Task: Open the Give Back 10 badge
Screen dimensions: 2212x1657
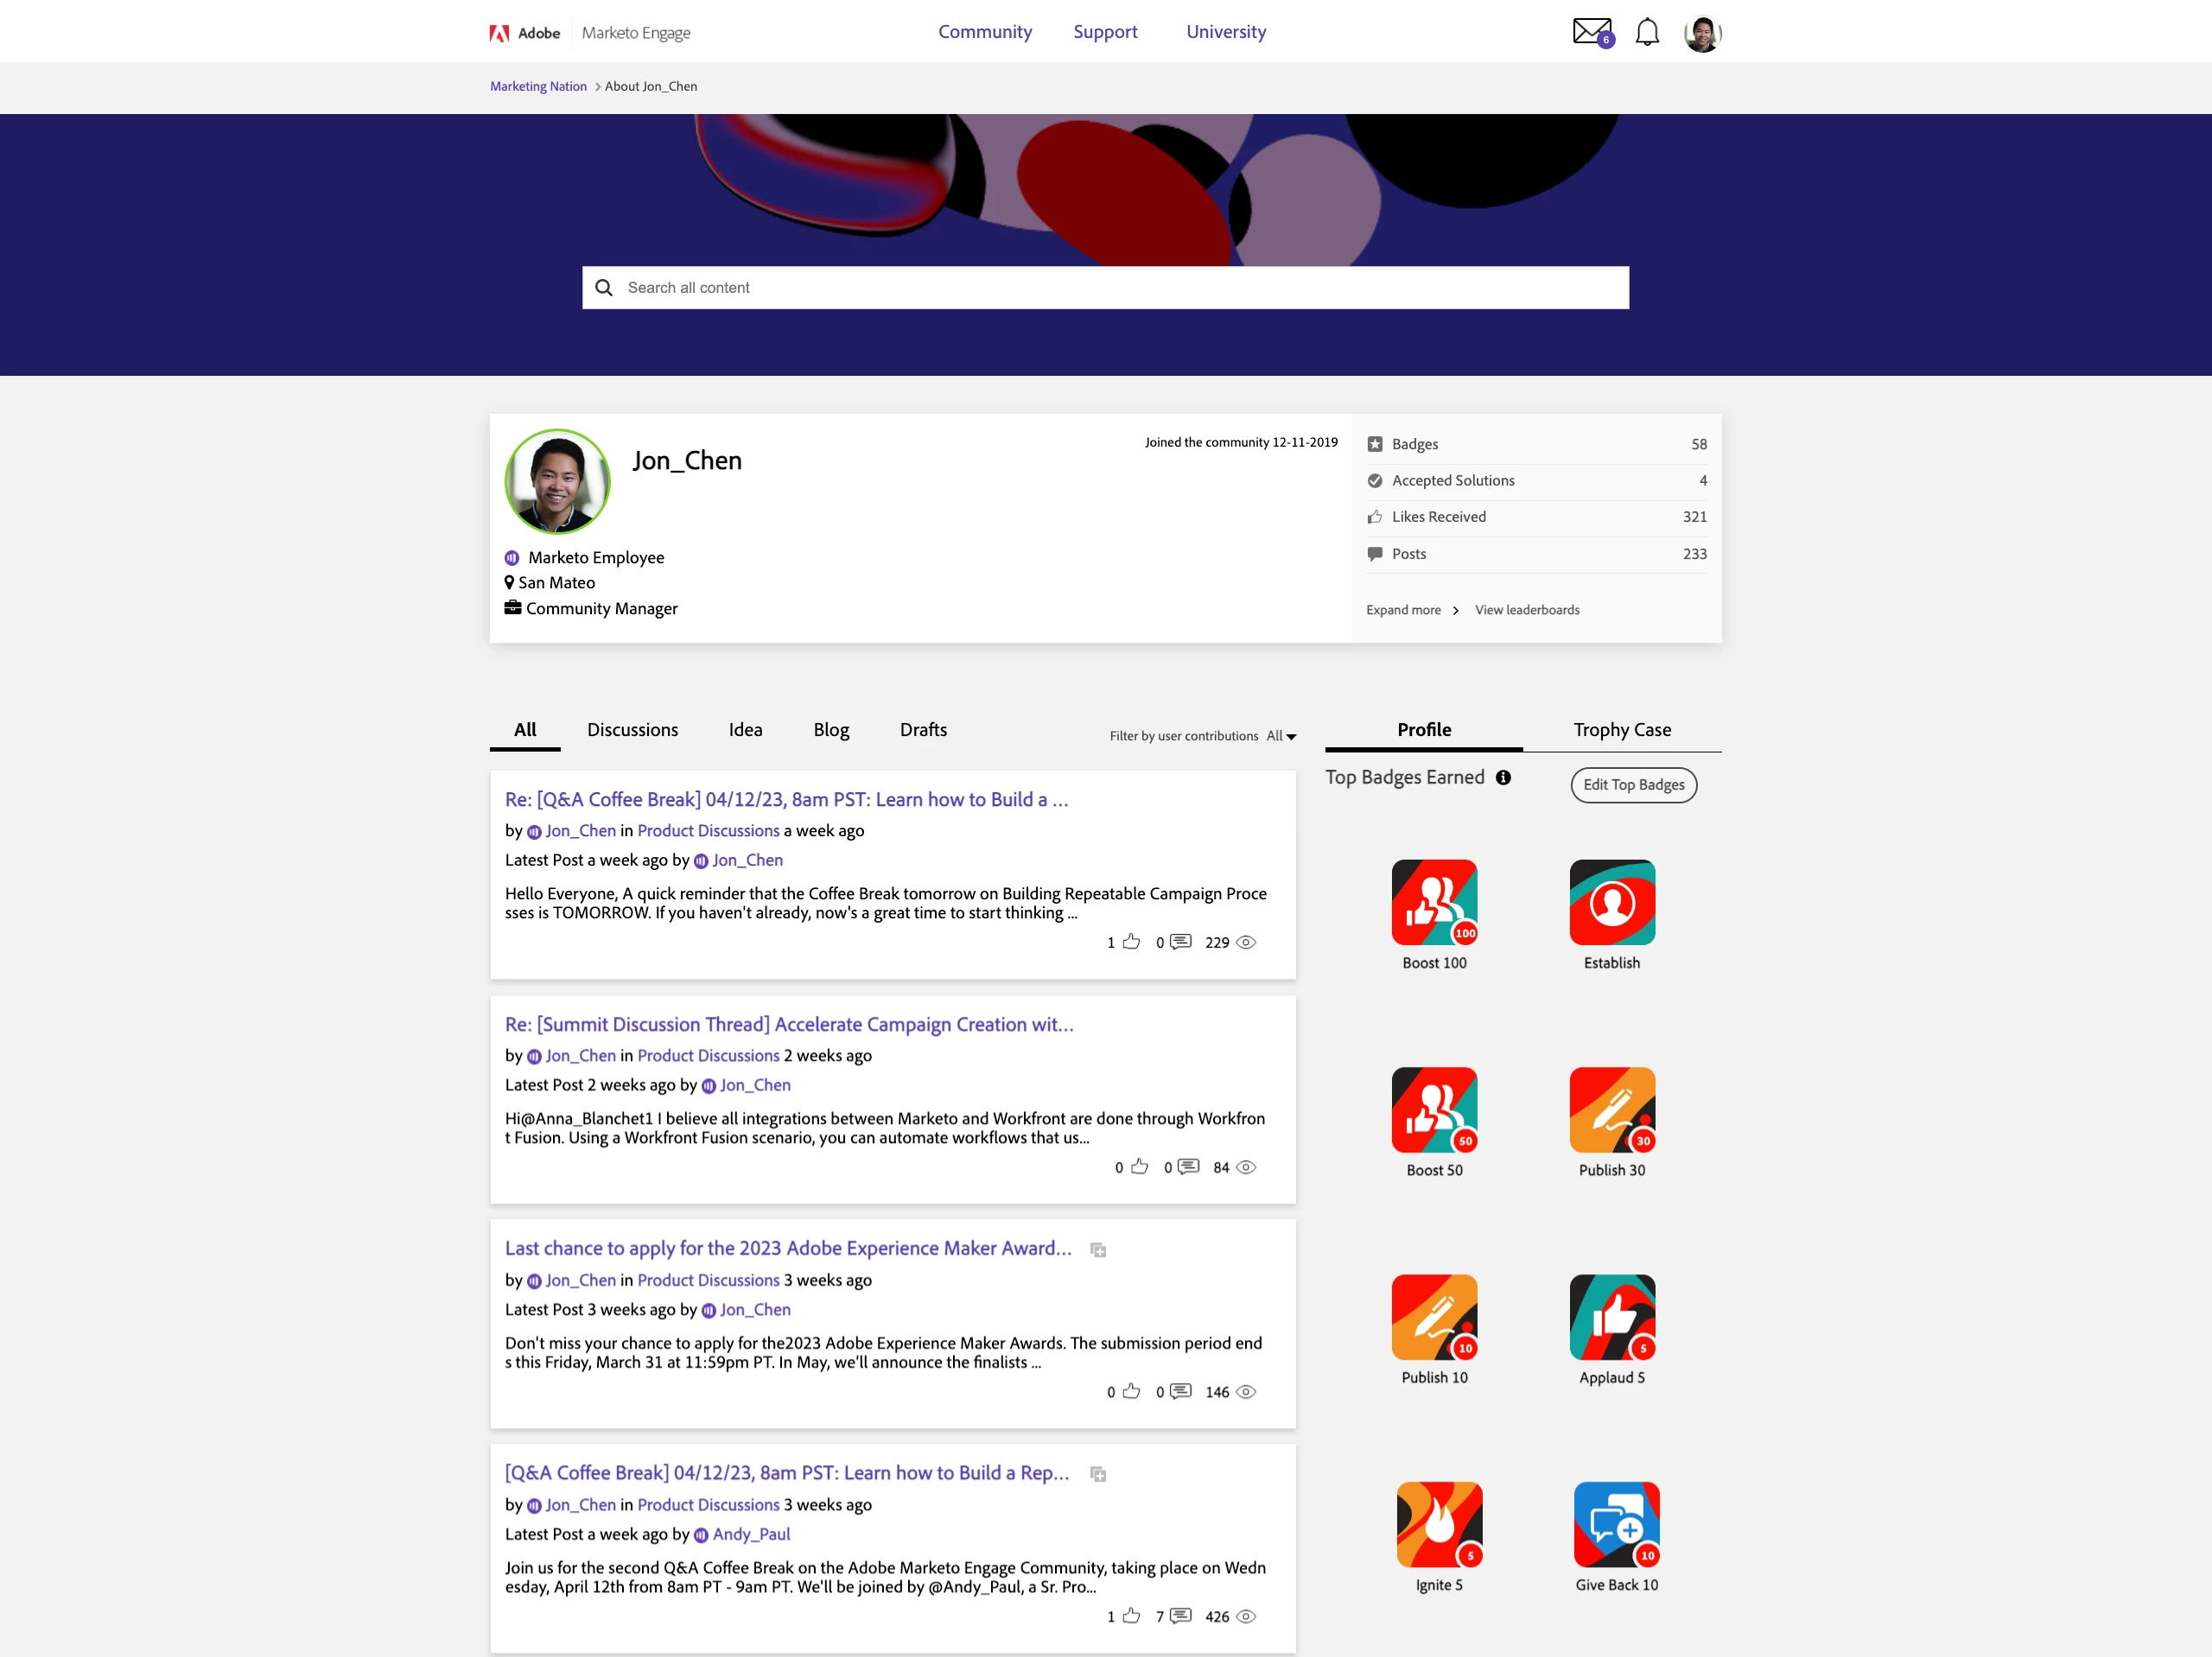Action: point(1616,1524)
